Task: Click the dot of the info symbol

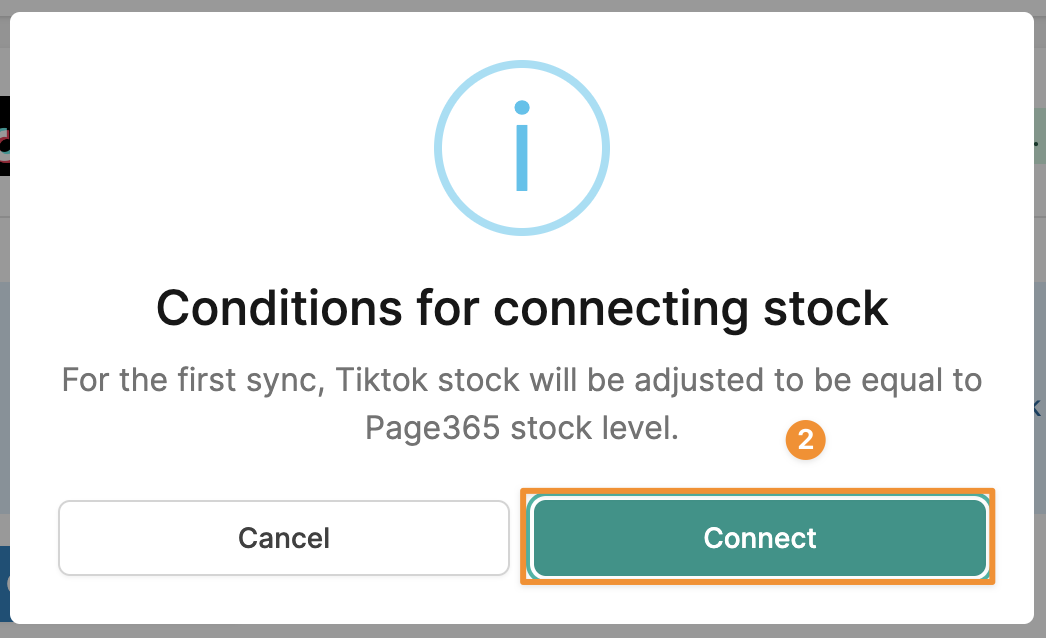Action: 522,107
